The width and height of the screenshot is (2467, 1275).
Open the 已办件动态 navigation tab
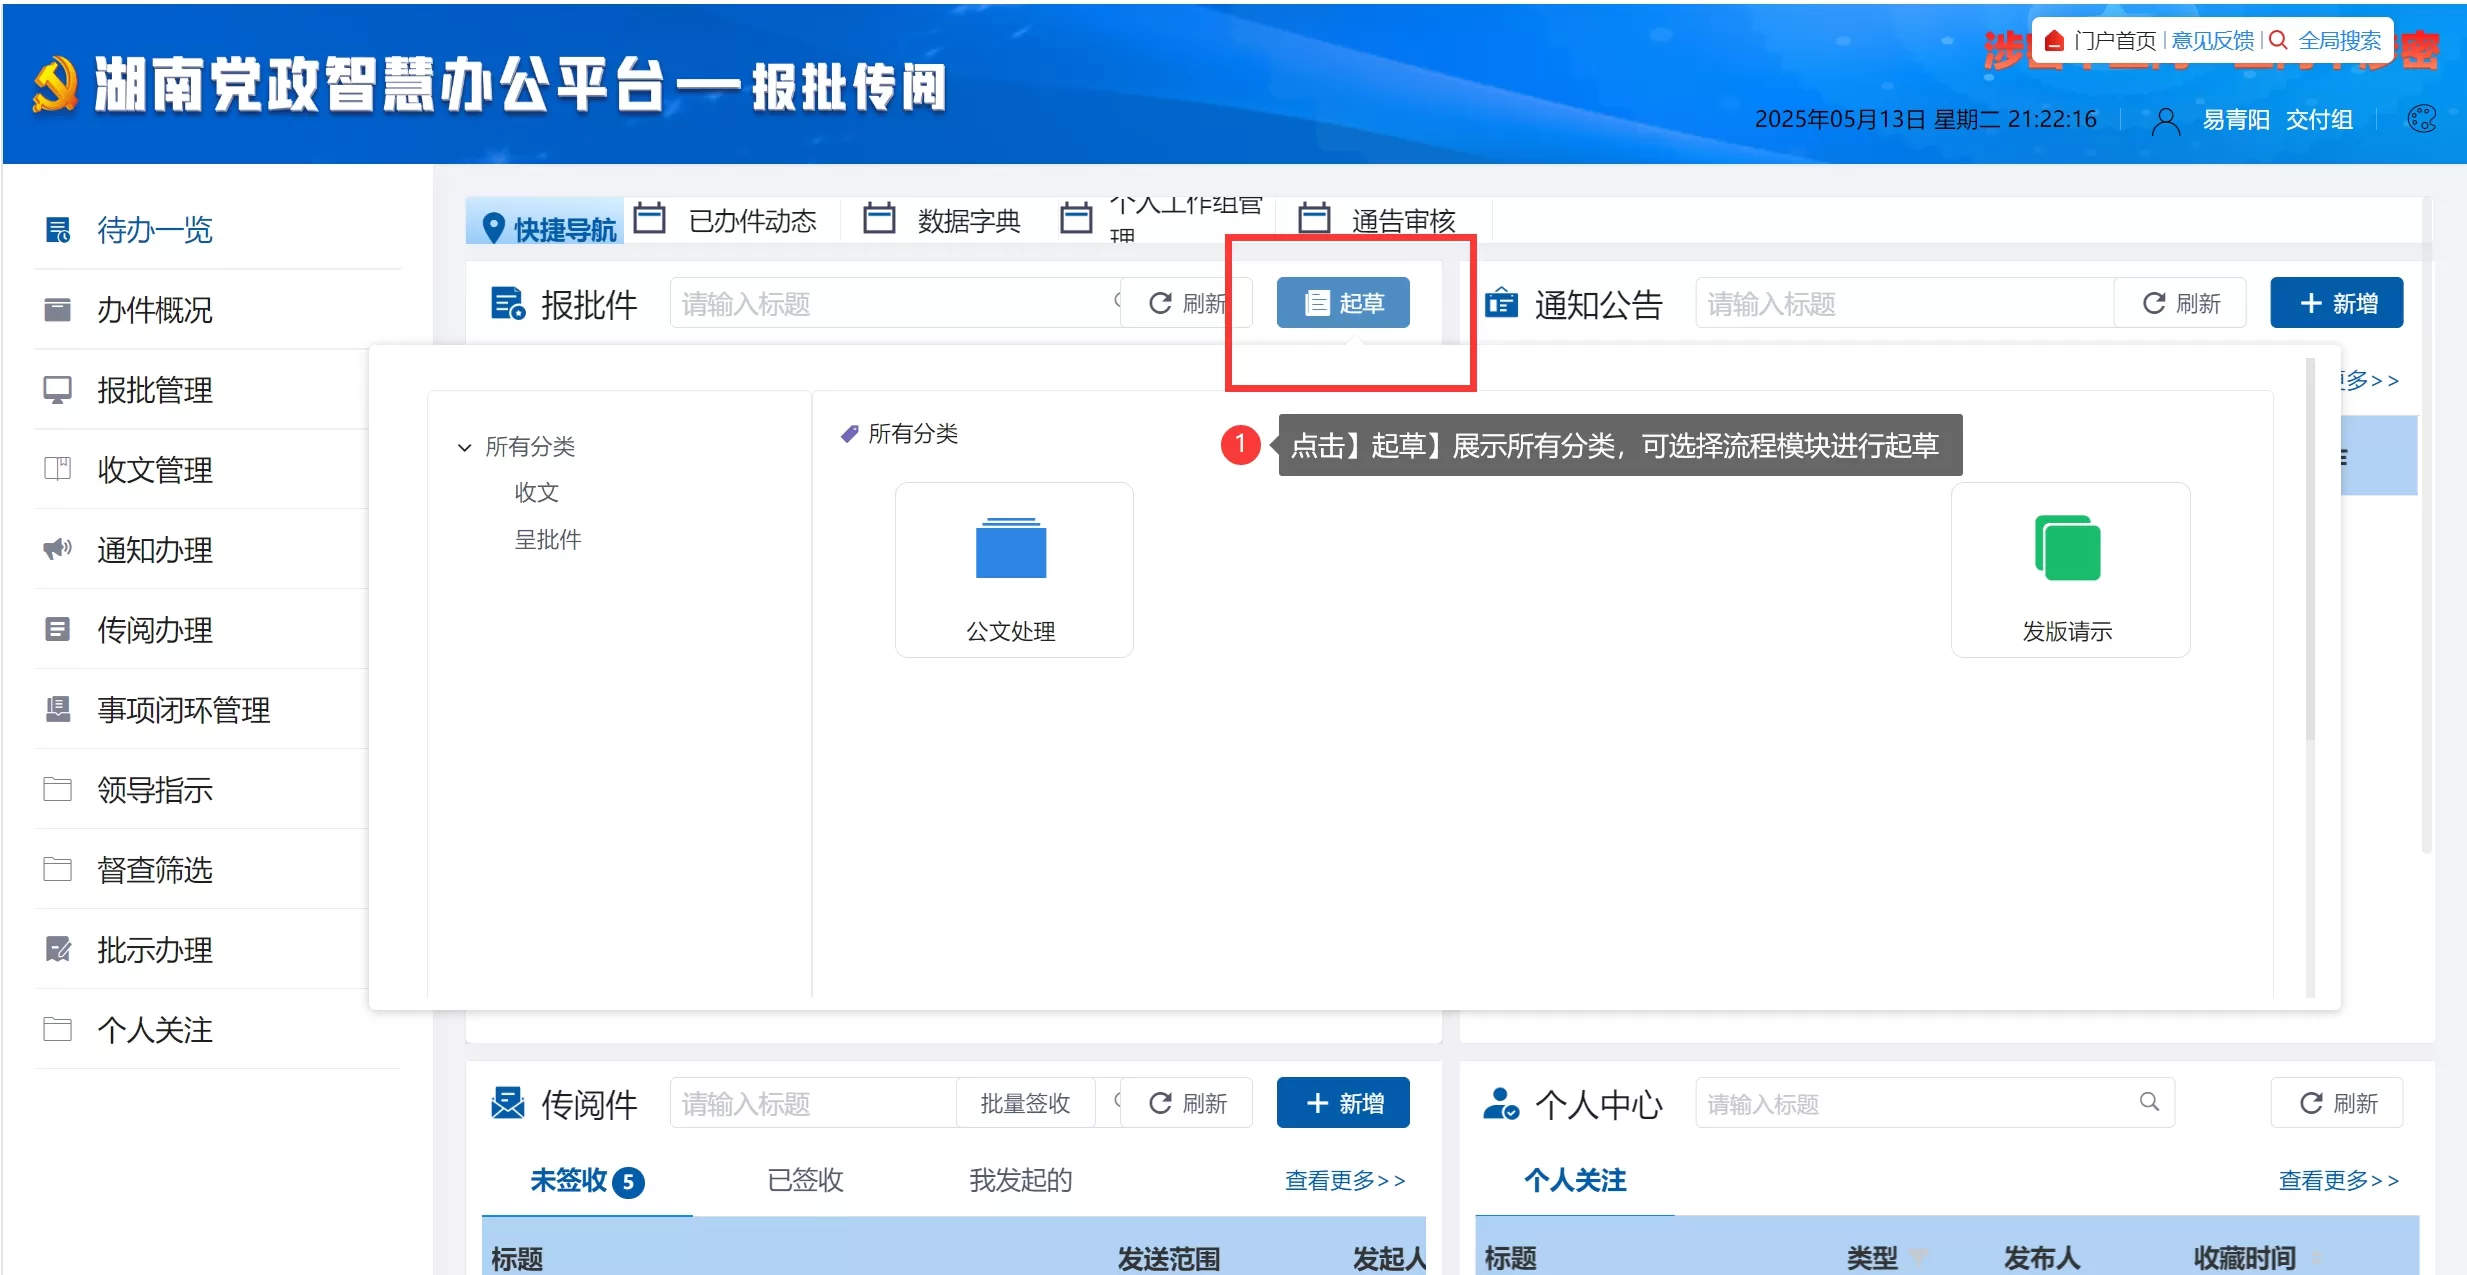pyautogui.click(x=751, y=220)
